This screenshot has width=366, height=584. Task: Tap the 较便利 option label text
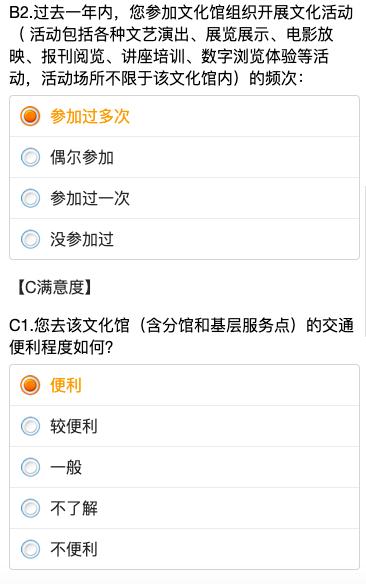[x=74, y=426]
